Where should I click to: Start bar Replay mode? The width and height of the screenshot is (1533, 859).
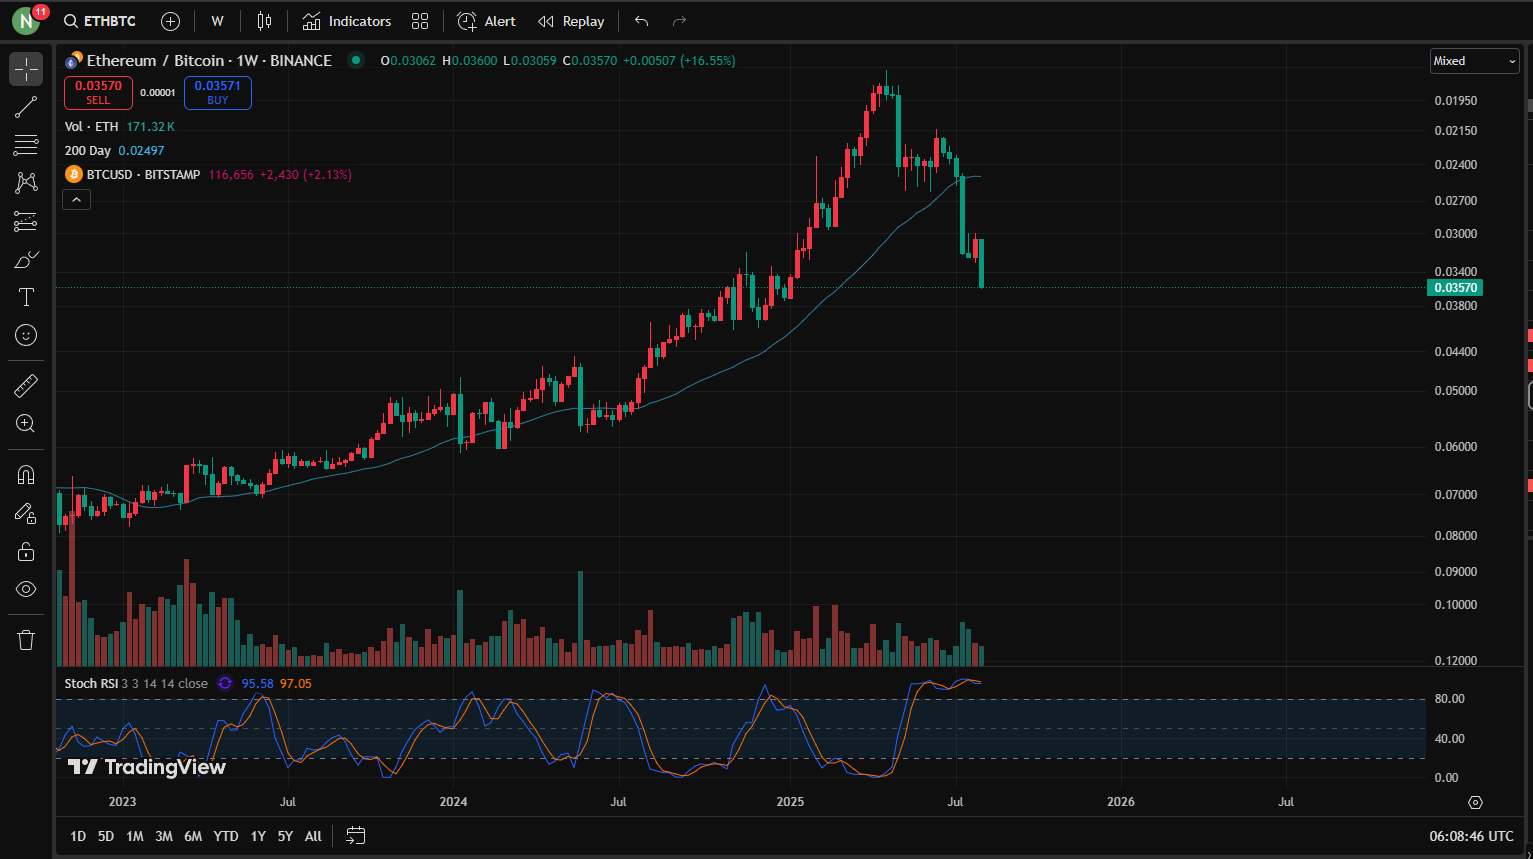(571, 21)
